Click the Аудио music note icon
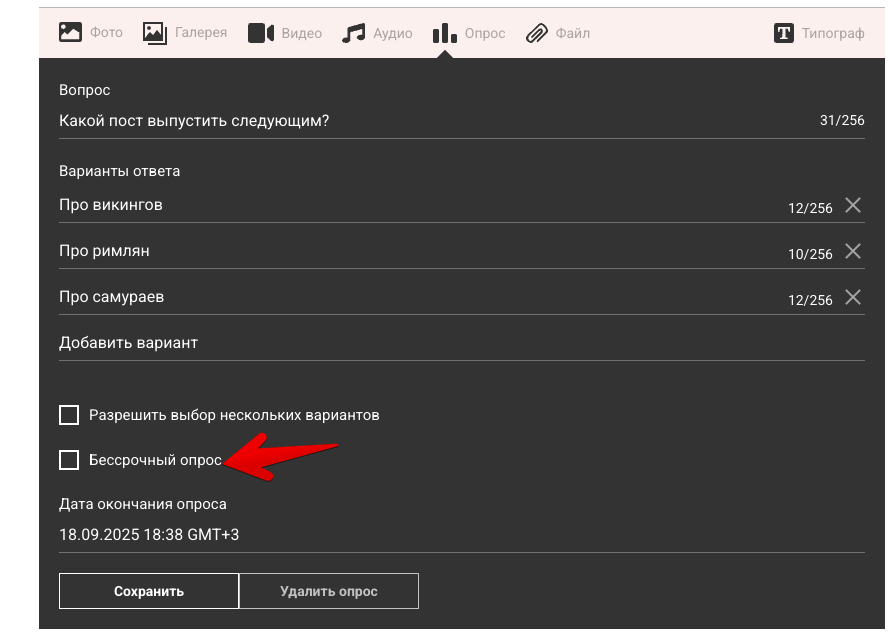The height and width of the screenshot is (638, 889). click(x=353, y=33)
